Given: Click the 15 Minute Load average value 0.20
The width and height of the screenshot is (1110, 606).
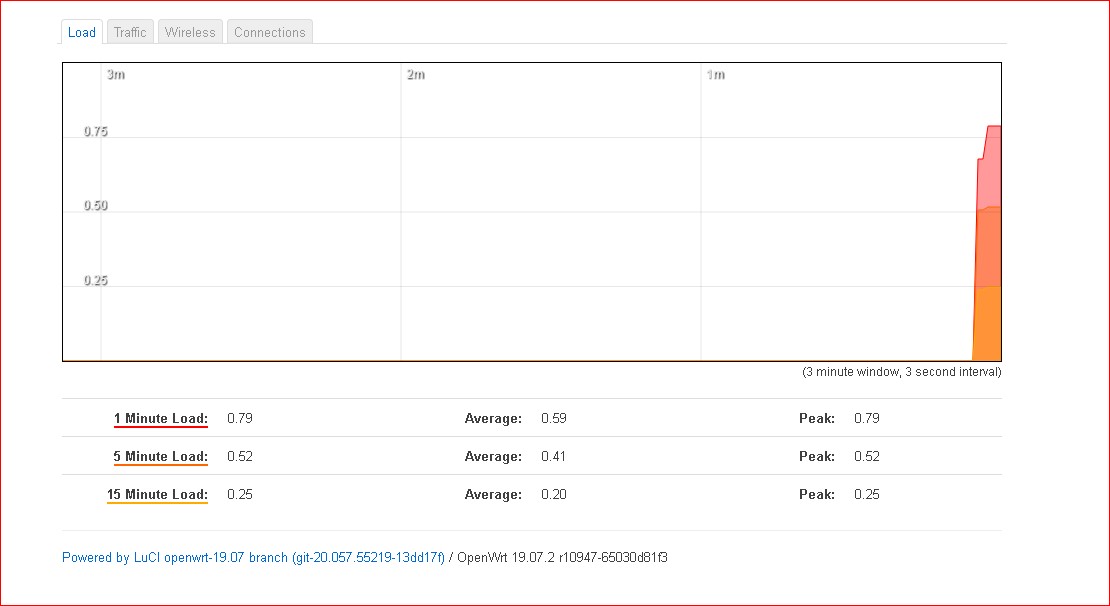Looking at the screenshot, I should 554,494.
